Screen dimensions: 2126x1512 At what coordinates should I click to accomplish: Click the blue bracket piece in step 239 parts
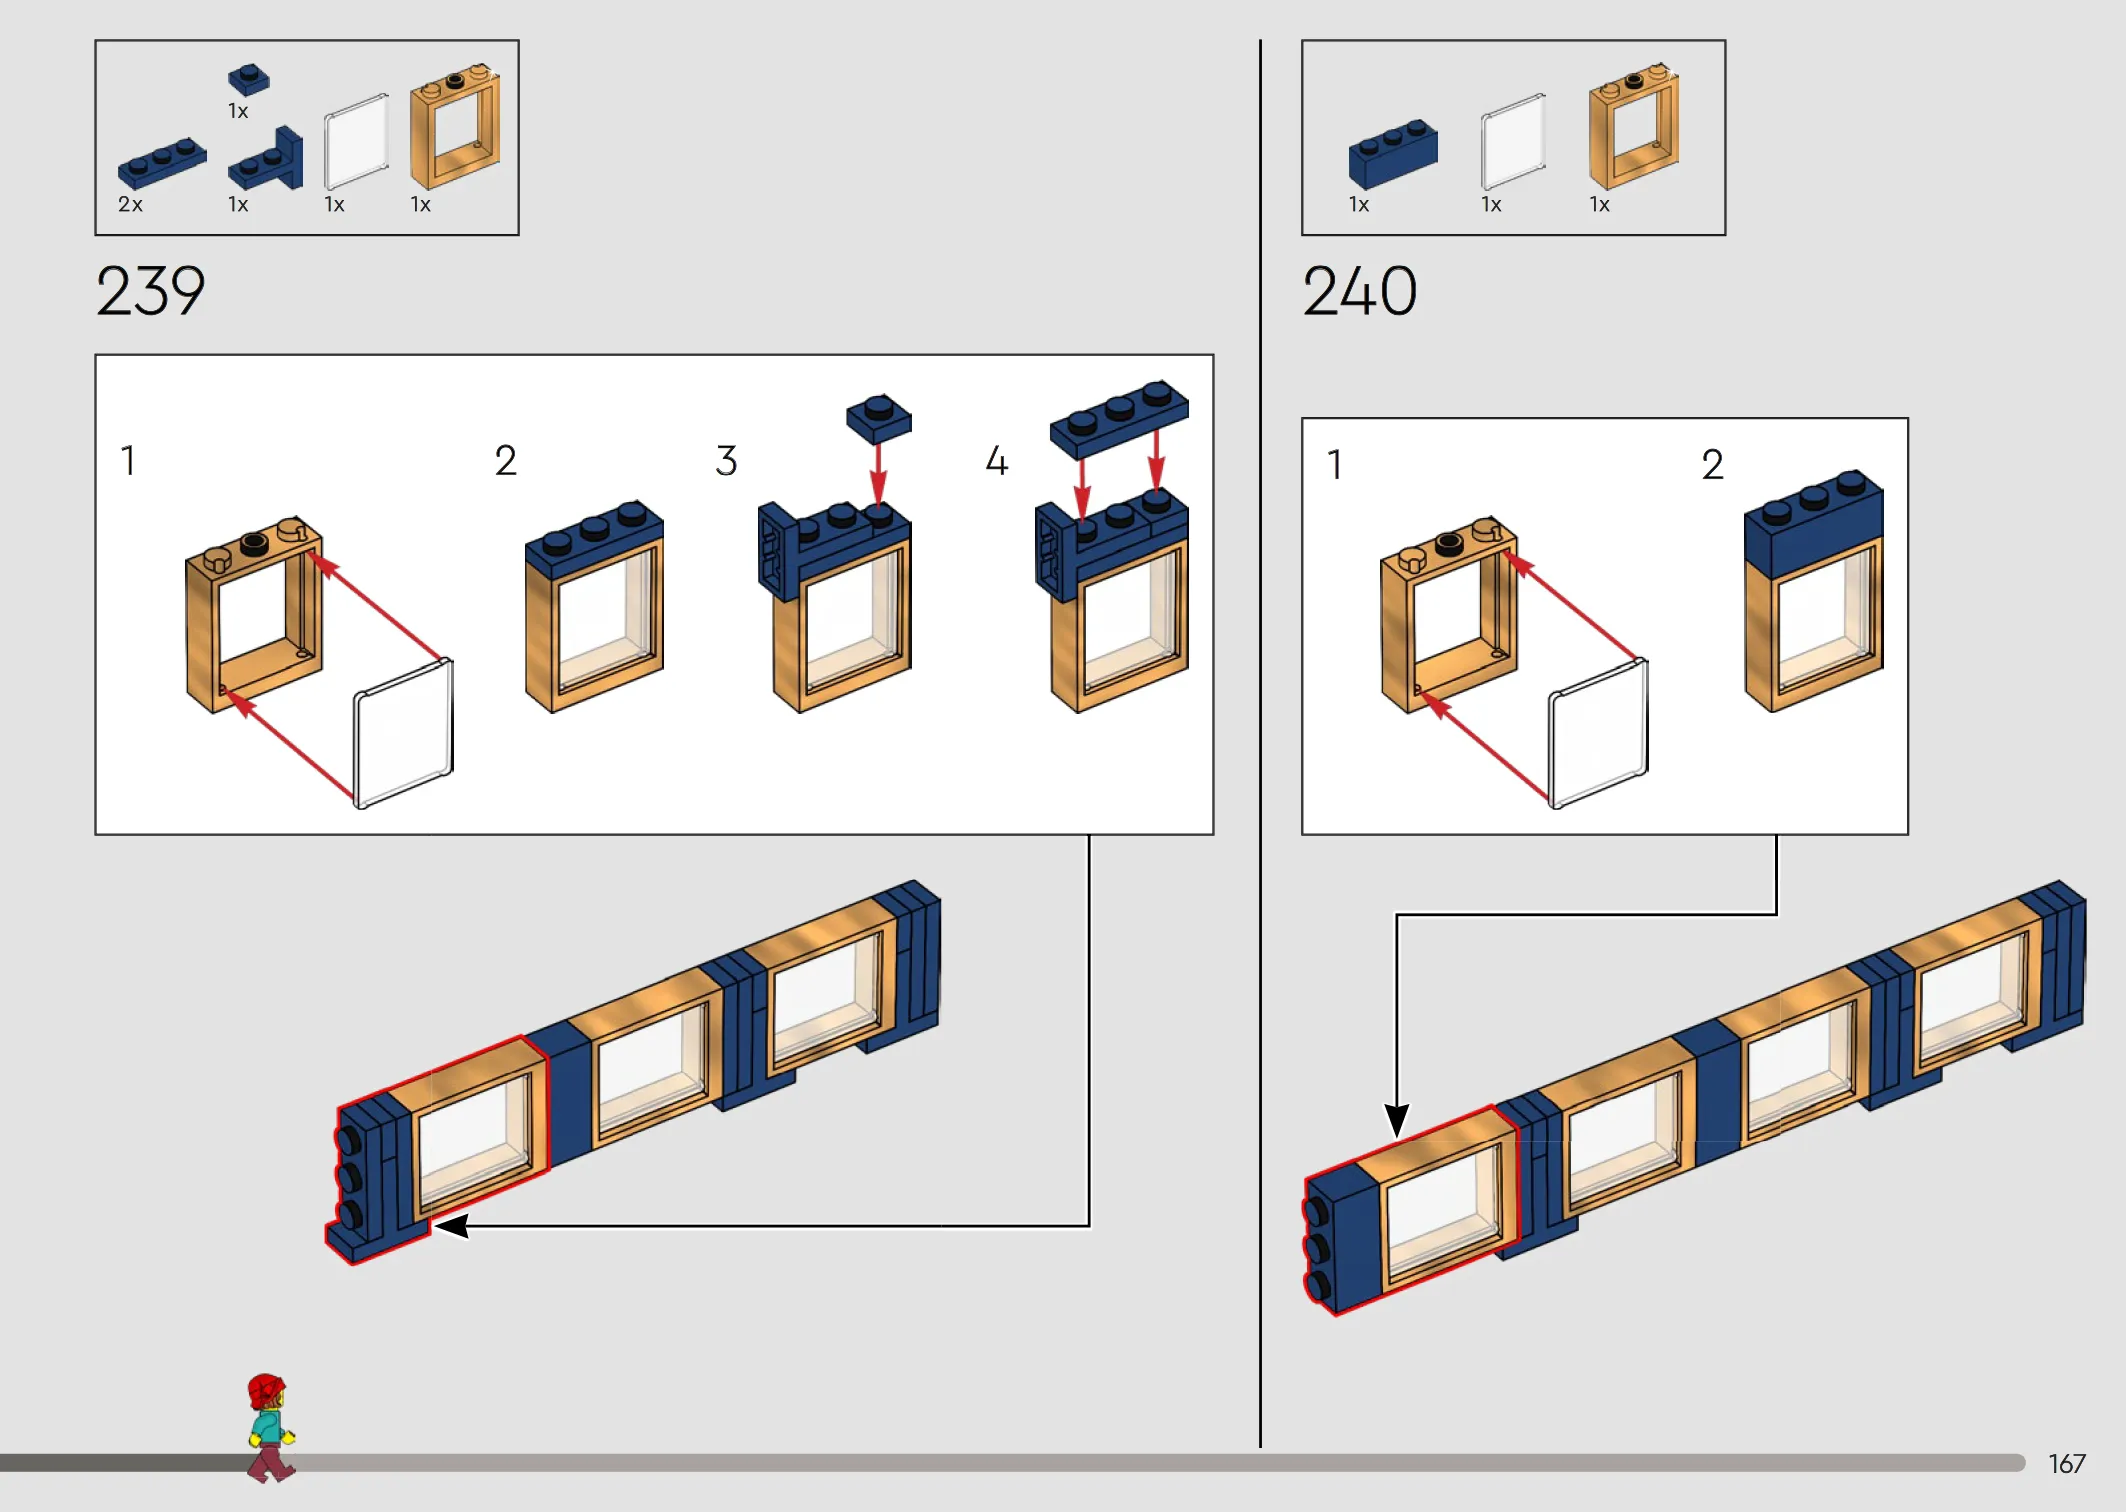pos(266,158)
